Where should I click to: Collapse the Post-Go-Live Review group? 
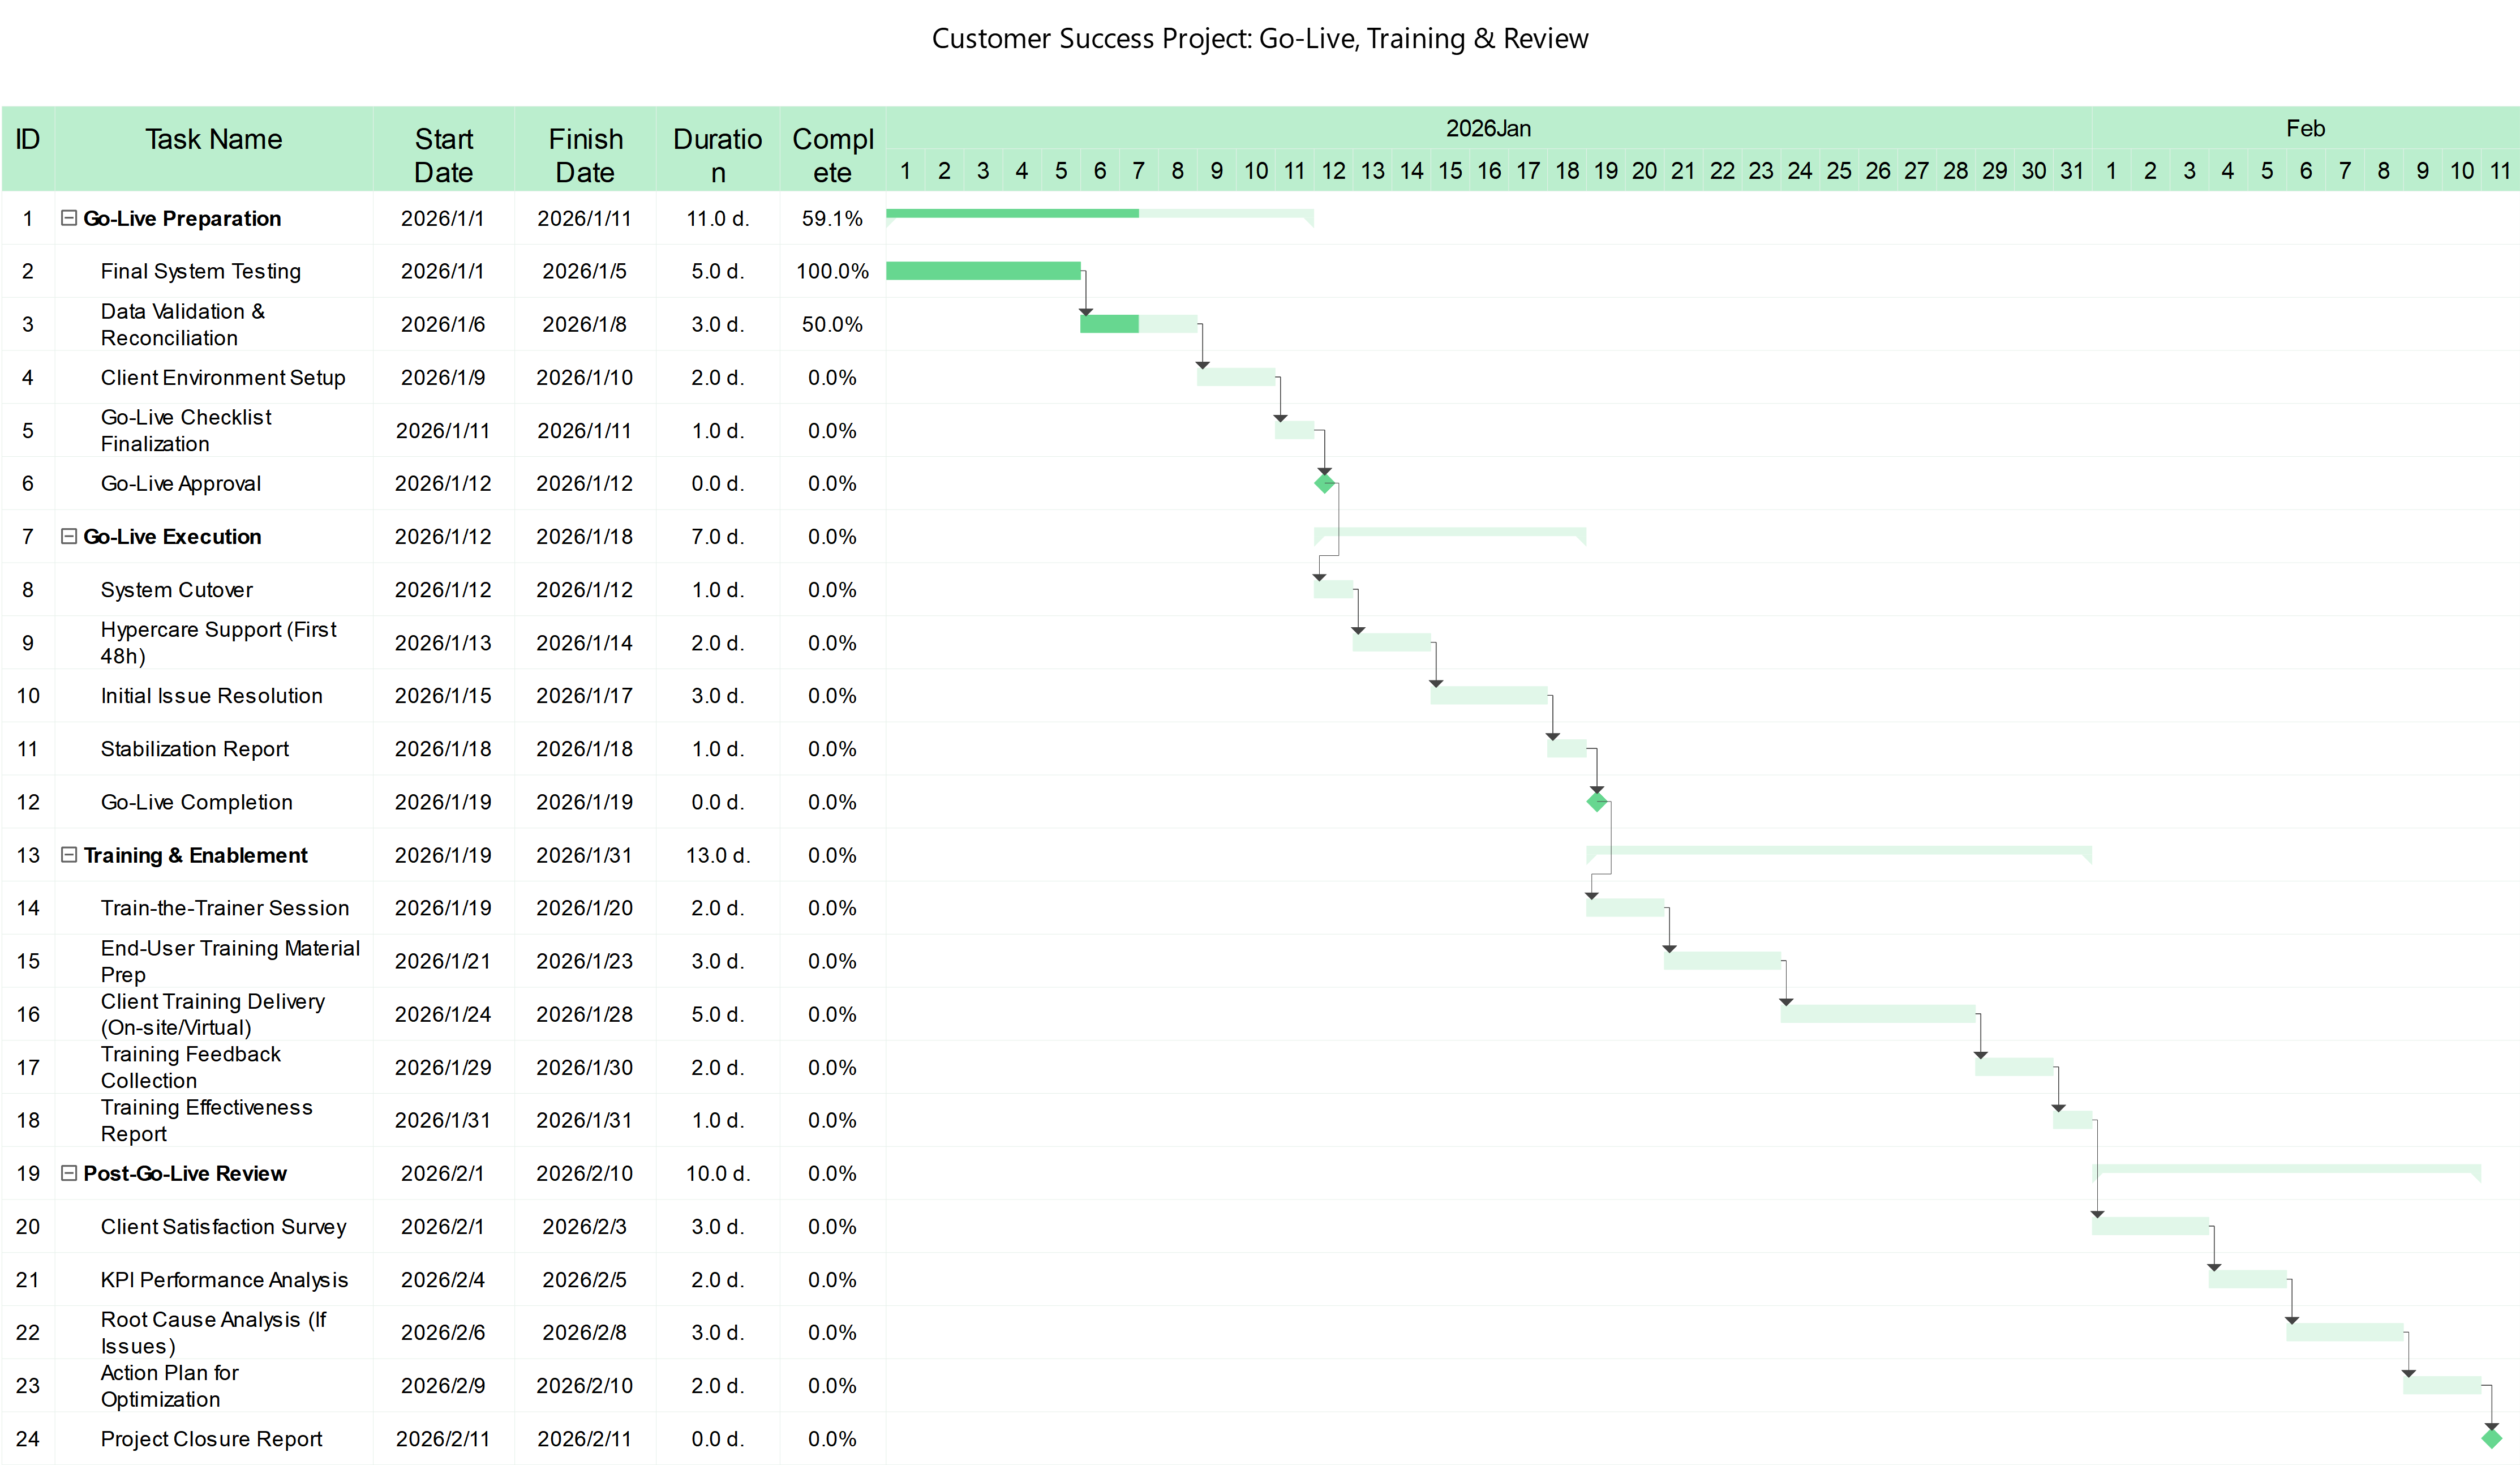click(69, 1173)
